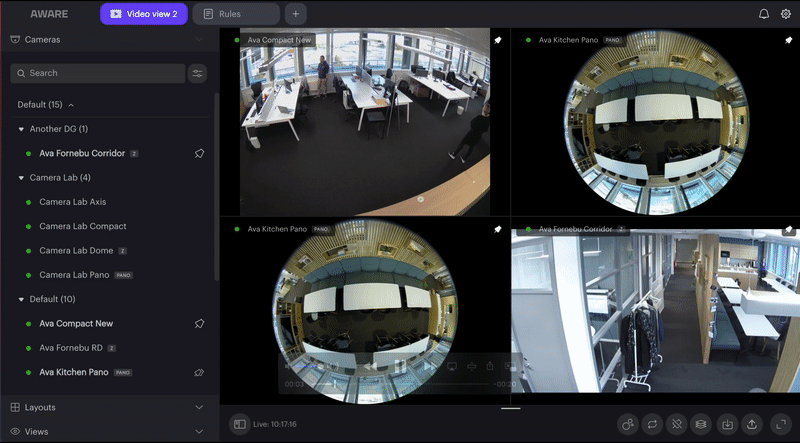Toggle the pin for Ava Compact New in list
Screen dimensions: 800x443
(x=199, y=324)
